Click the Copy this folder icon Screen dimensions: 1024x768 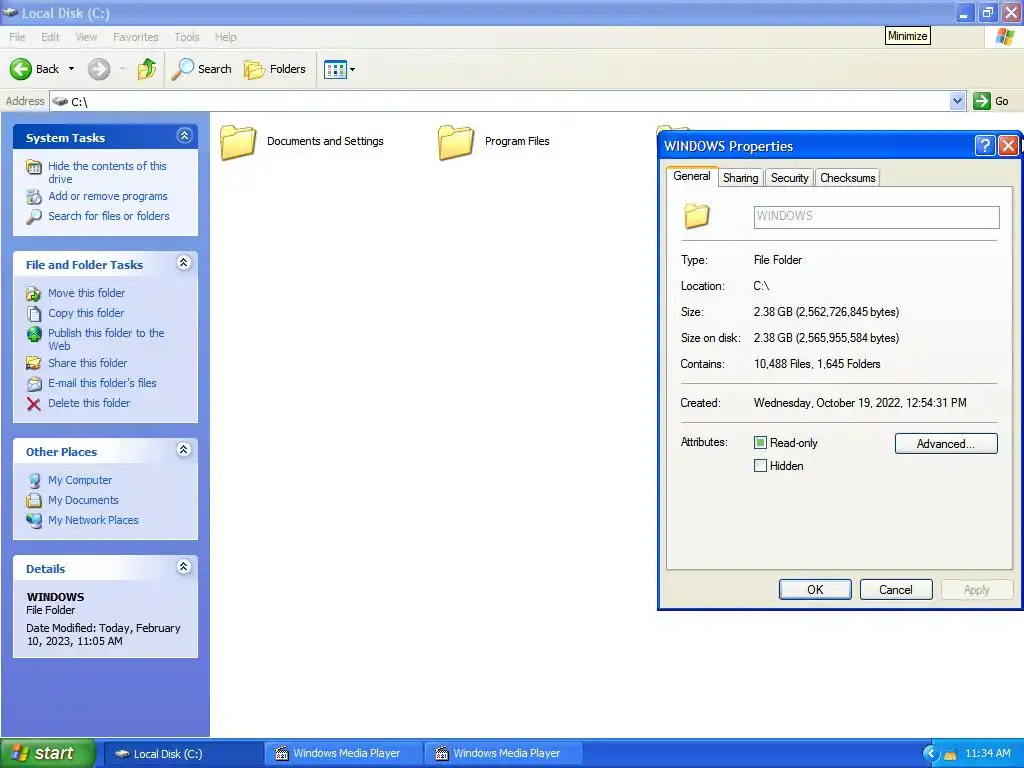tap(34, 313)
